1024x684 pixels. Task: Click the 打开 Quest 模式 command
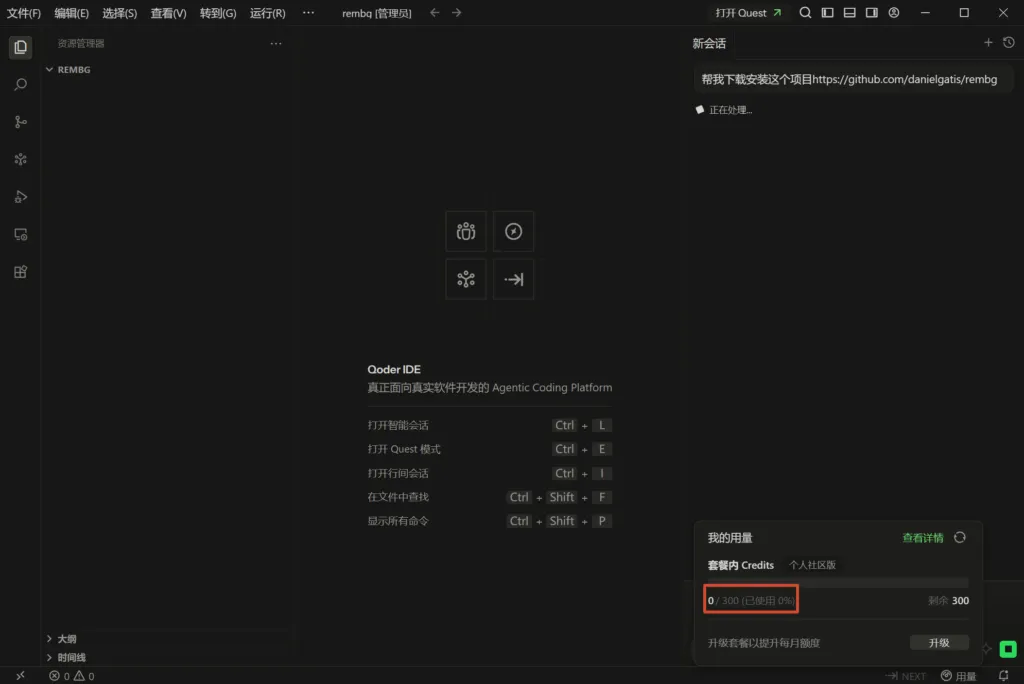click(x=404, y=449)
